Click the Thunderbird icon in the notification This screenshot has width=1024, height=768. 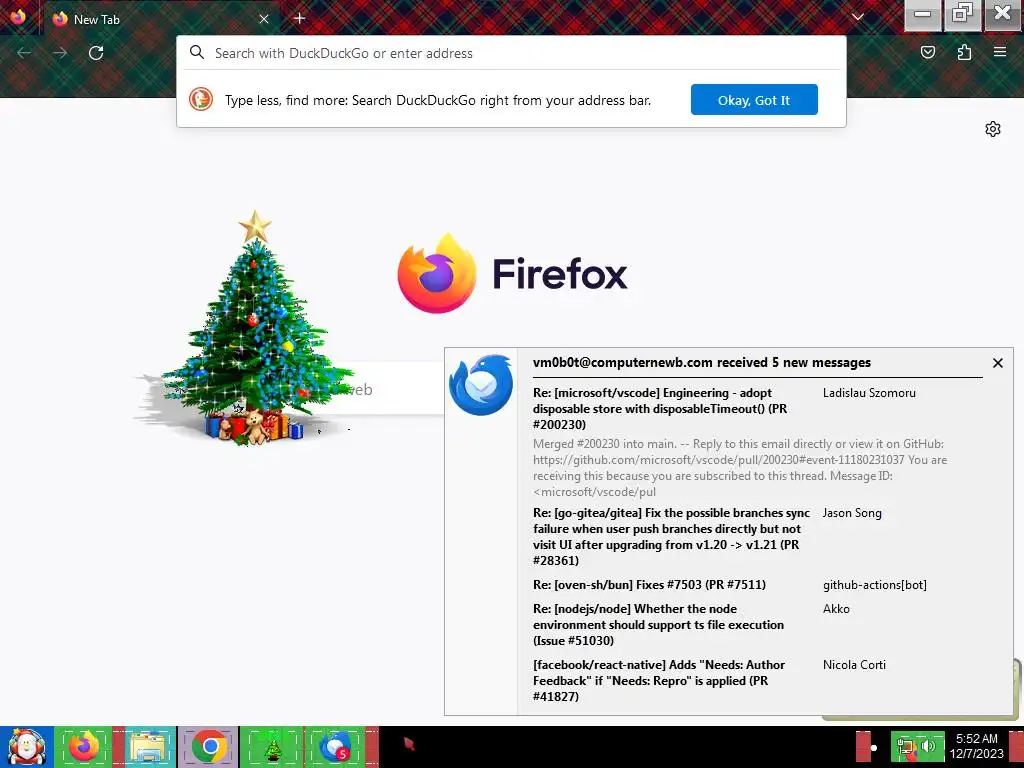click(x=481, y=385)
